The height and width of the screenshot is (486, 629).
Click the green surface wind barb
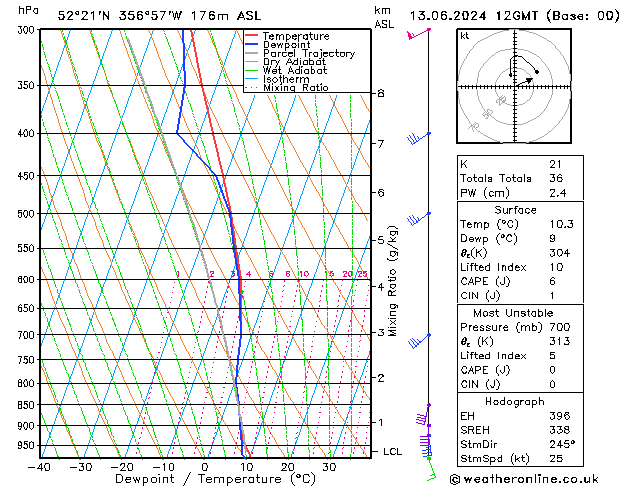click(431, 470)
